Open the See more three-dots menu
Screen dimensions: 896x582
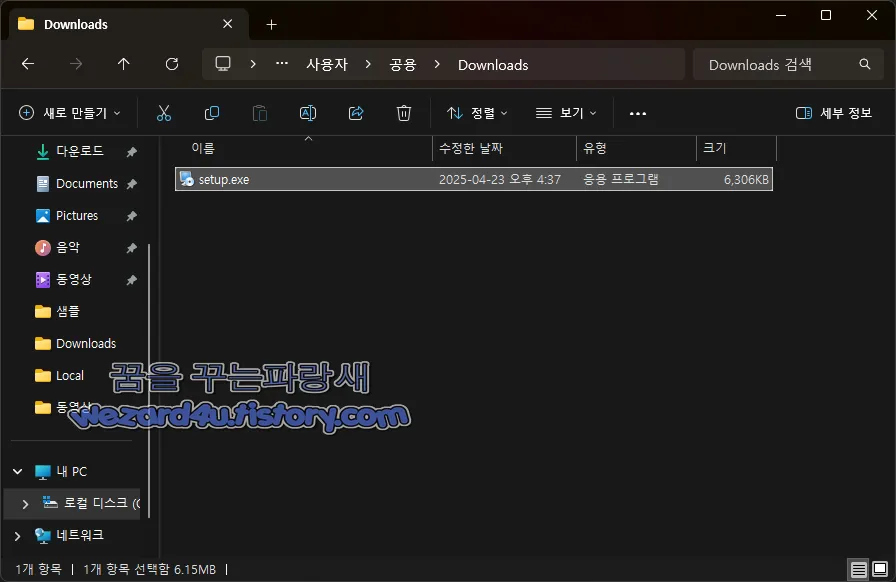(638, 113)
